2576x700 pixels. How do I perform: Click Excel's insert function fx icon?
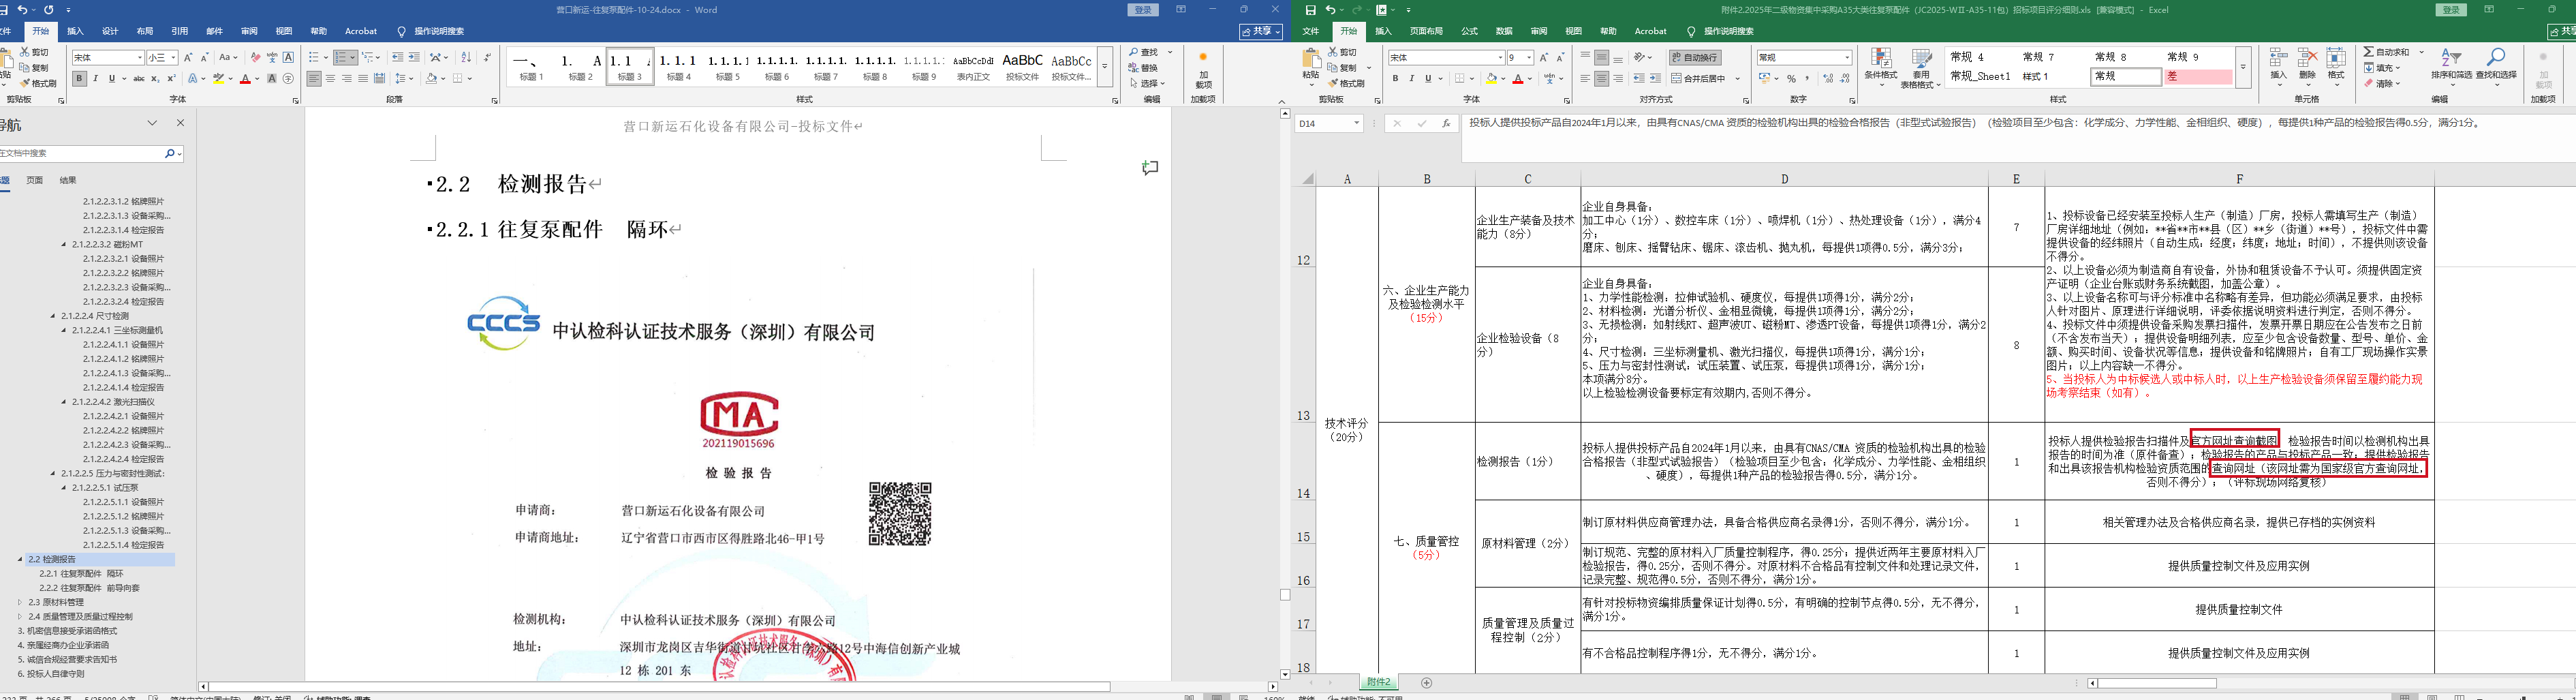tap(1446, 123)
